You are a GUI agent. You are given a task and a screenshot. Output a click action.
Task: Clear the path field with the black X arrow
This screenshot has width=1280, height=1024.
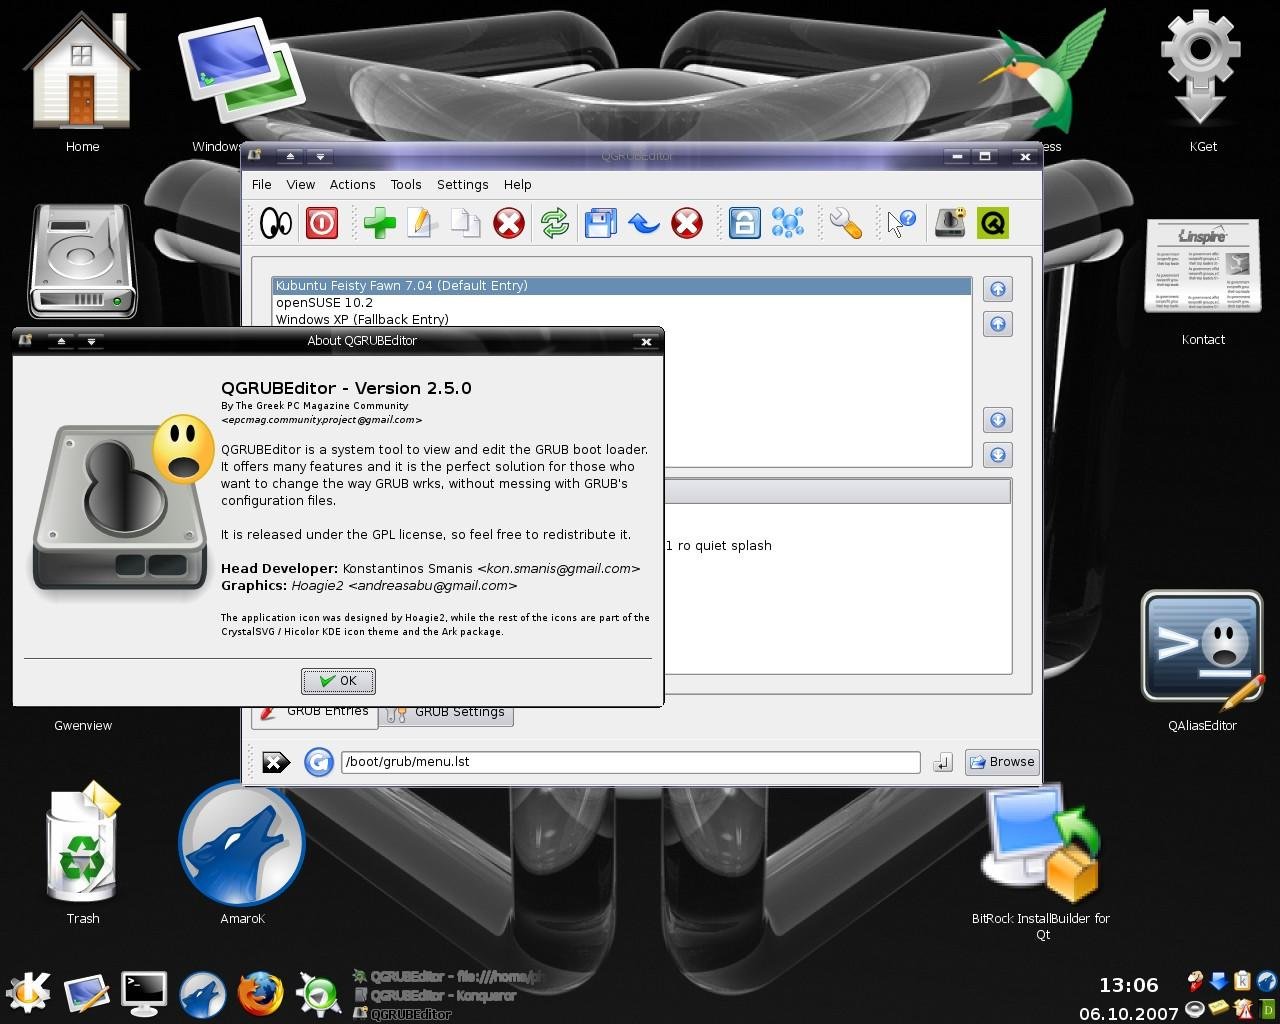(x=276, y=763)
